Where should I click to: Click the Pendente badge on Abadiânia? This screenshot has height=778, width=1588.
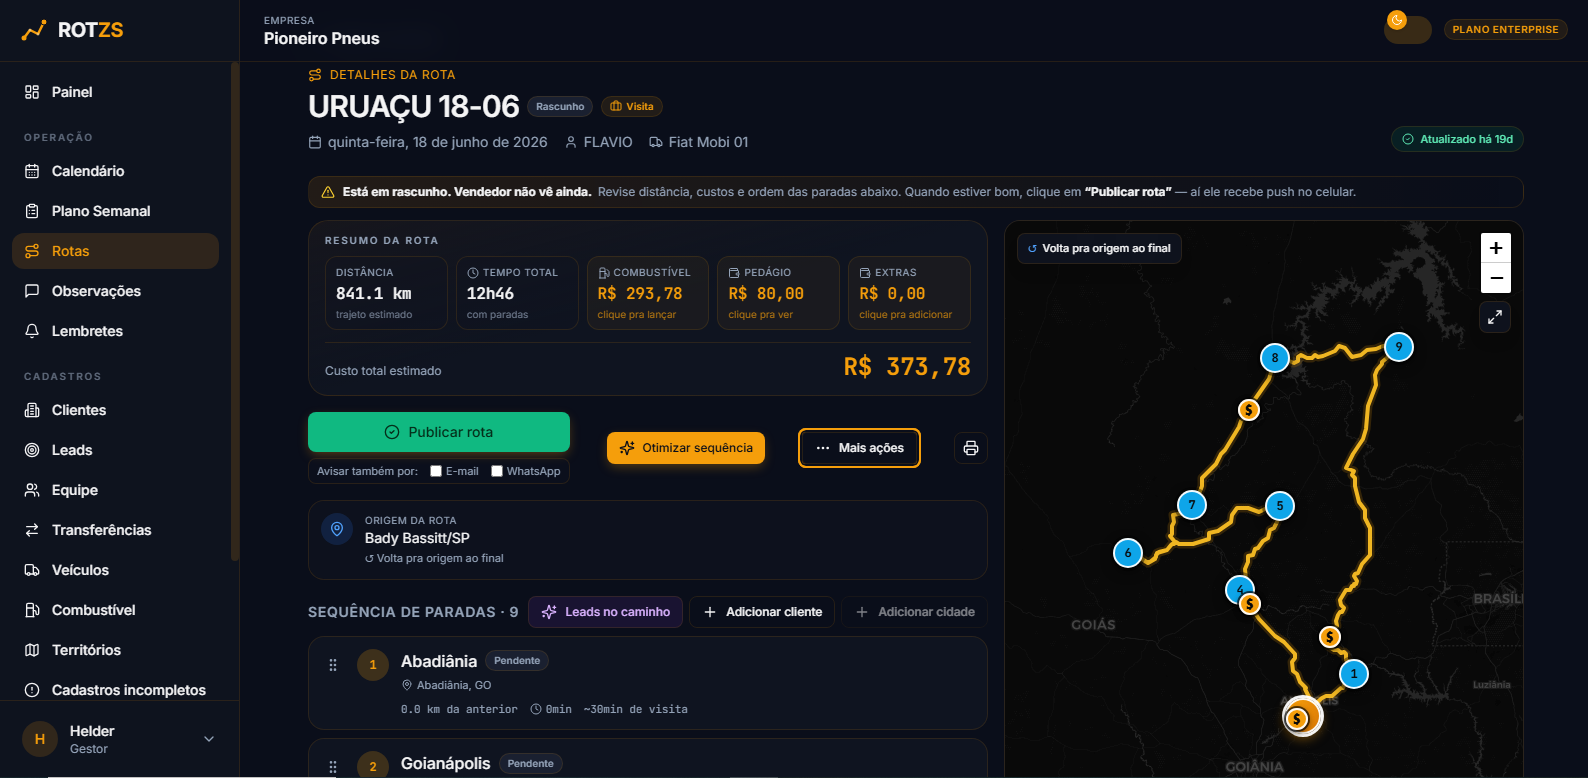pyautogui.click(x=517, y=661)
